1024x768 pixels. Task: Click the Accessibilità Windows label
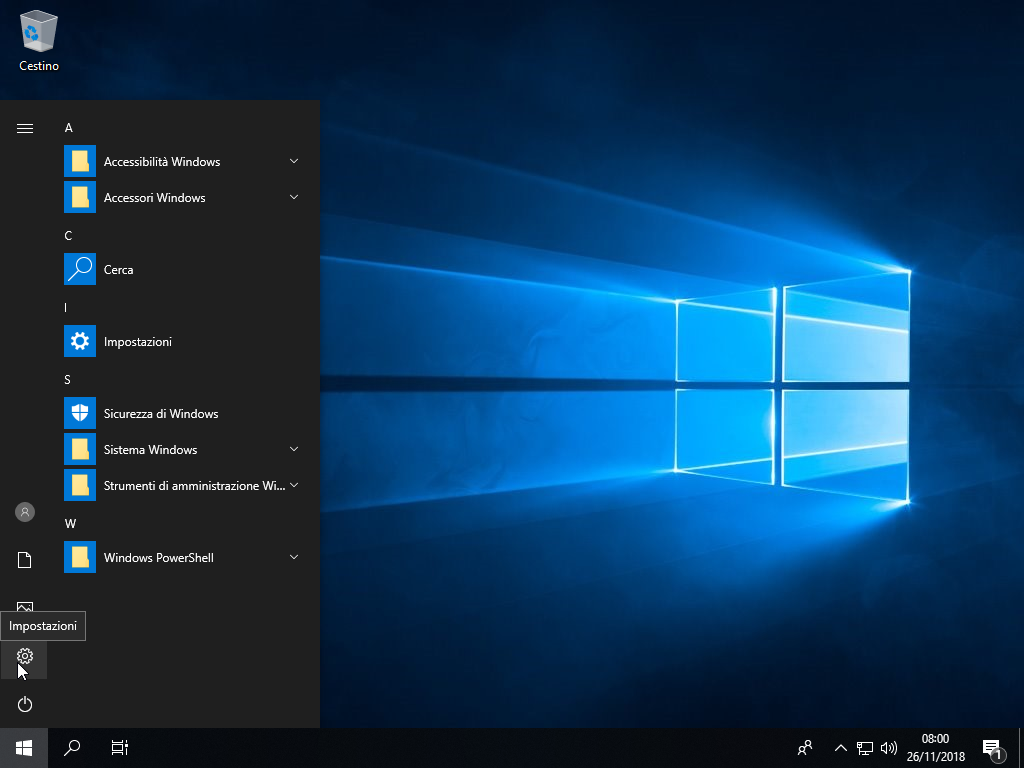162,162
